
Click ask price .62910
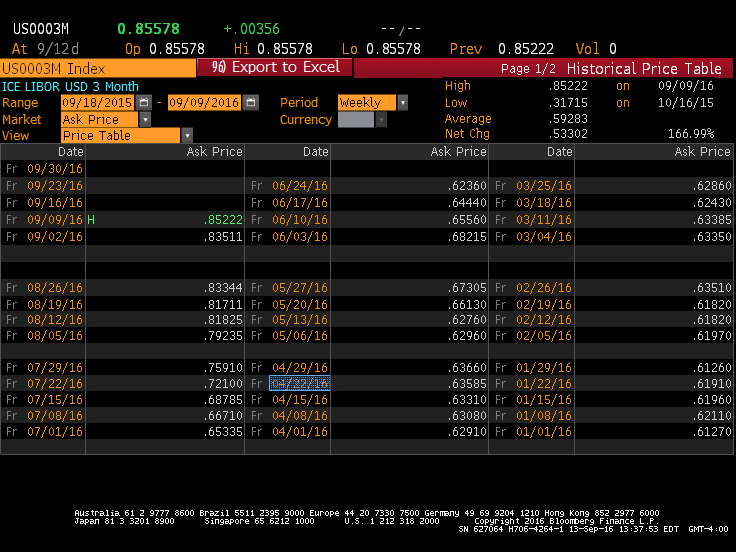pyautogui.click(x=467, y=431)
